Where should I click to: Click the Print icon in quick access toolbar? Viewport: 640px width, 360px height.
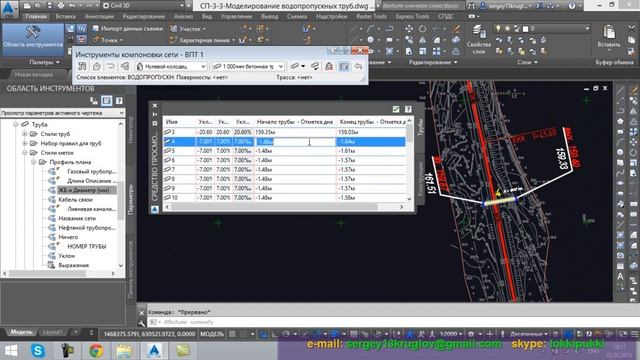[x=60, y=6]
